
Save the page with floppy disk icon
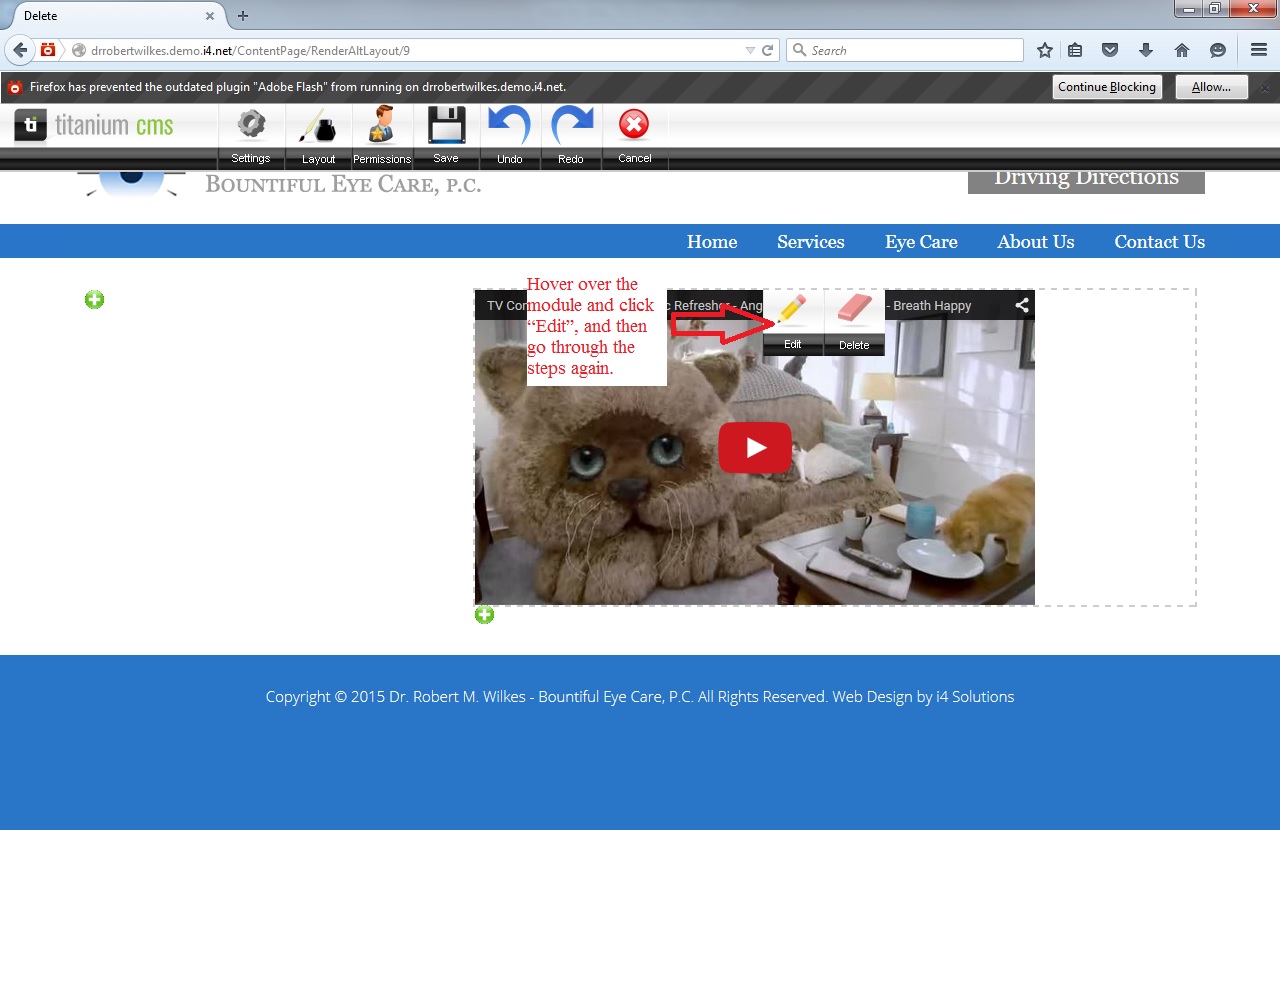point(446,134)
